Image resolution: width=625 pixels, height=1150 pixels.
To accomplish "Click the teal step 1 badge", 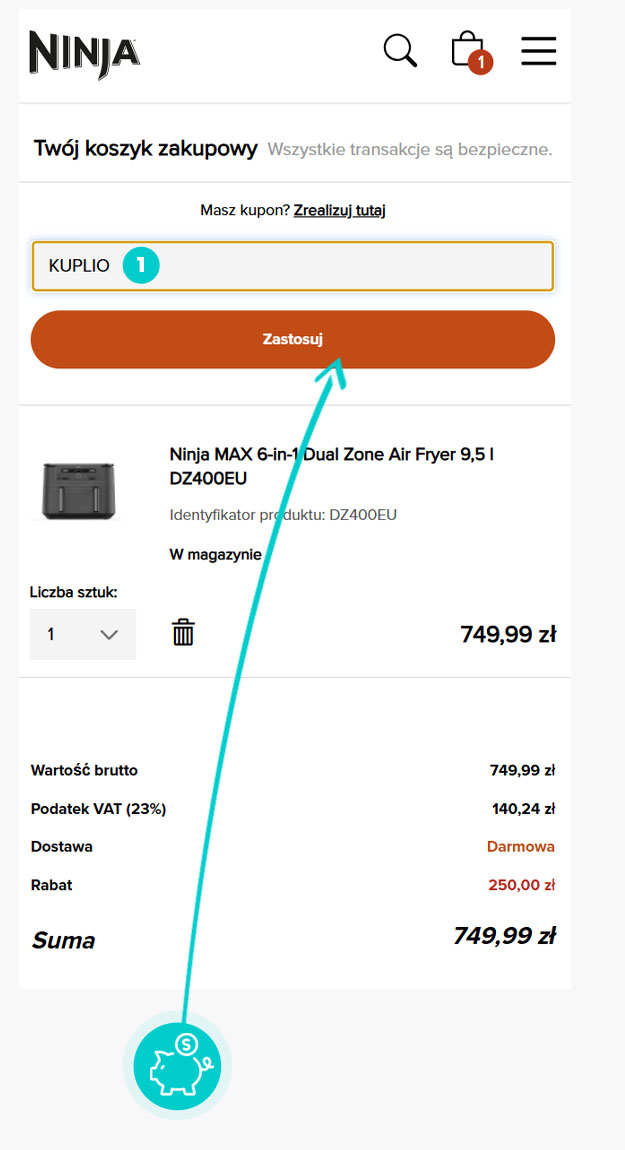I will pyautogui.click(x=141, y=266).
